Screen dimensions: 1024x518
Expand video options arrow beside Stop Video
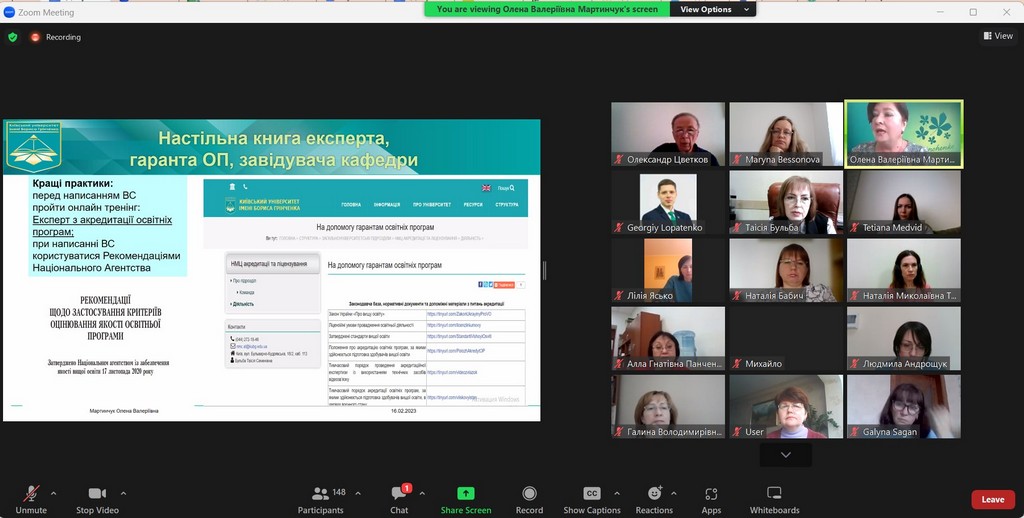(123, 493)
